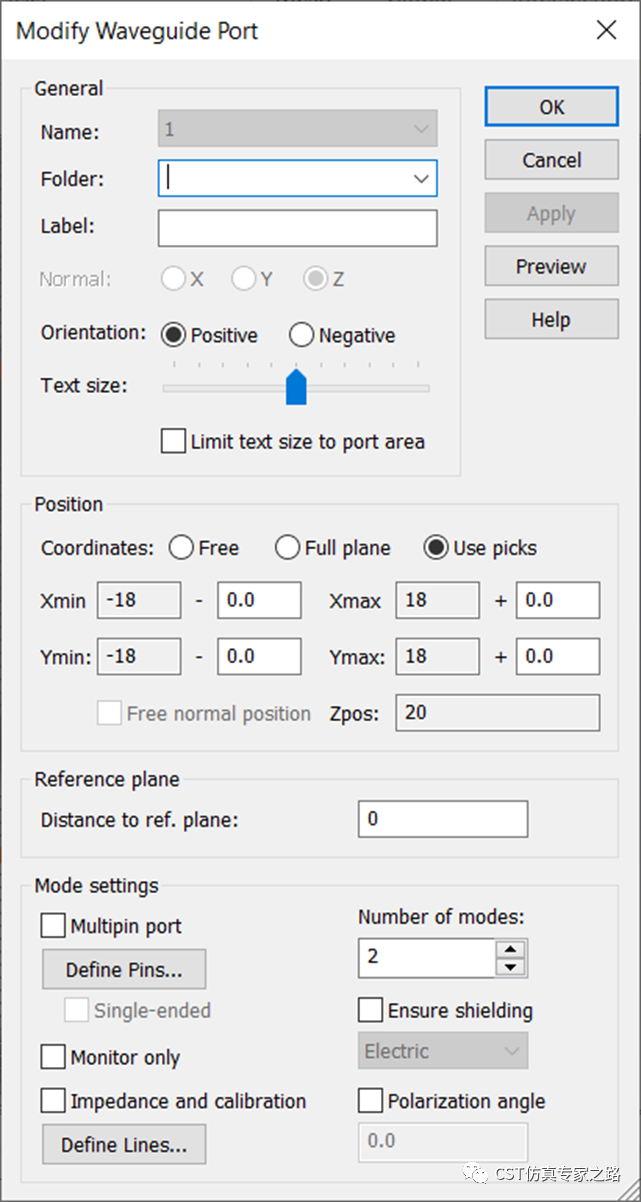Select Negative orientation radio button
The width and height of the screenshot is (641, 1202).
coord(301,335)
